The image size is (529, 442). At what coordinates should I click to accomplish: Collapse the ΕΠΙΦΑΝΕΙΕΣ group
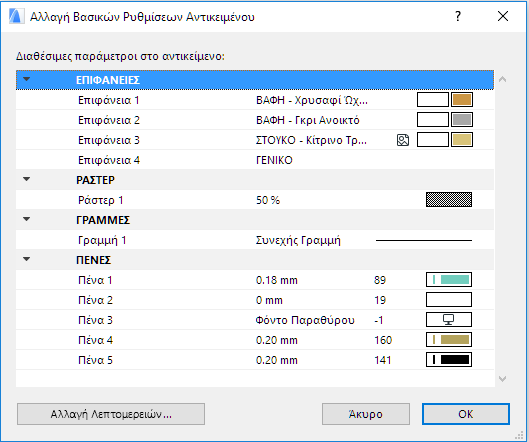[26, 80]
